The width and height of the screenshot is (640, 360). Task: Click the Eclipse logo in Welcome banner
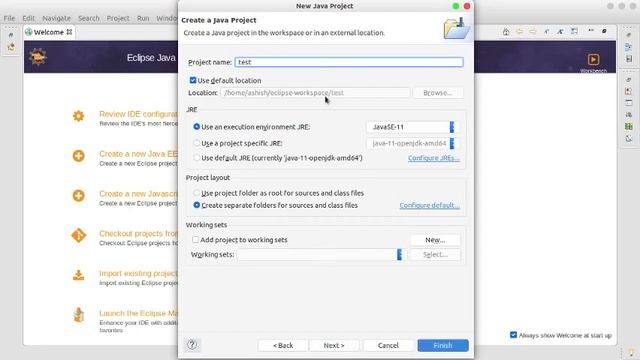pyautogui.click(x=38, y=57)
